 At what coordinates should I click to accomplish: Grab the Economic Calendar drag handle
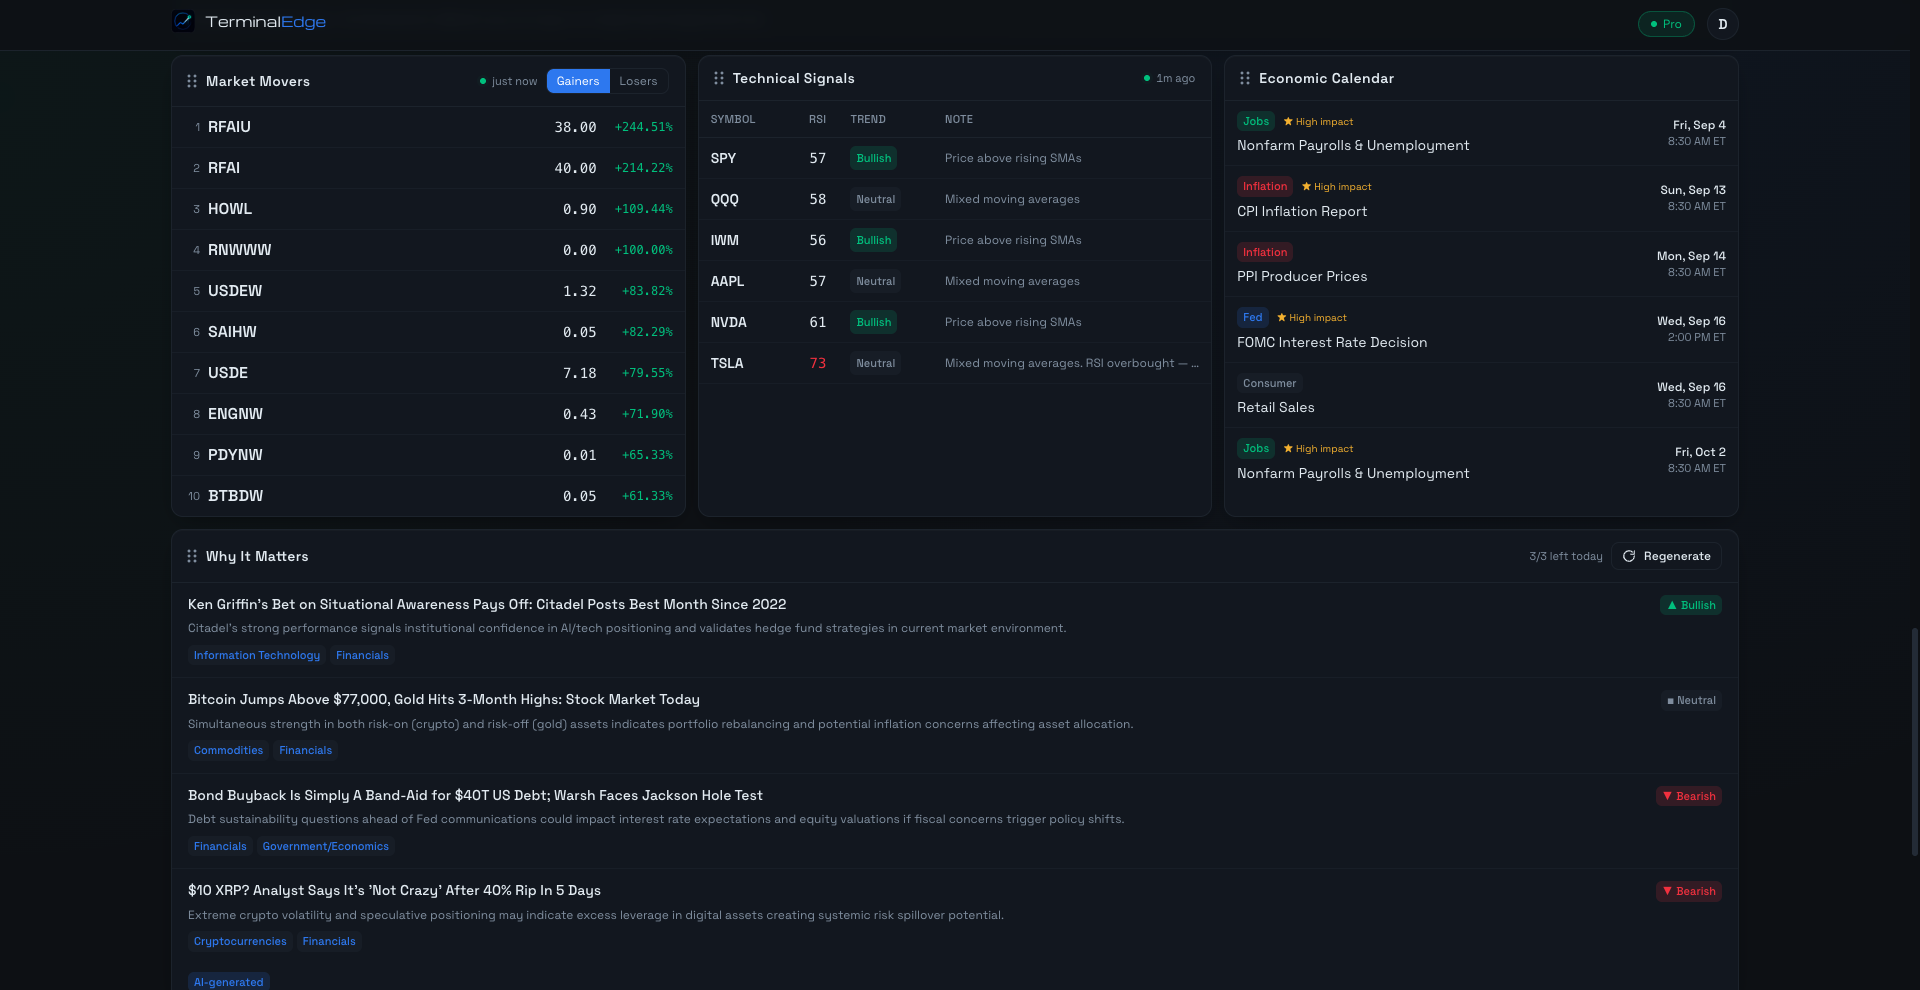coord(1245,78)
